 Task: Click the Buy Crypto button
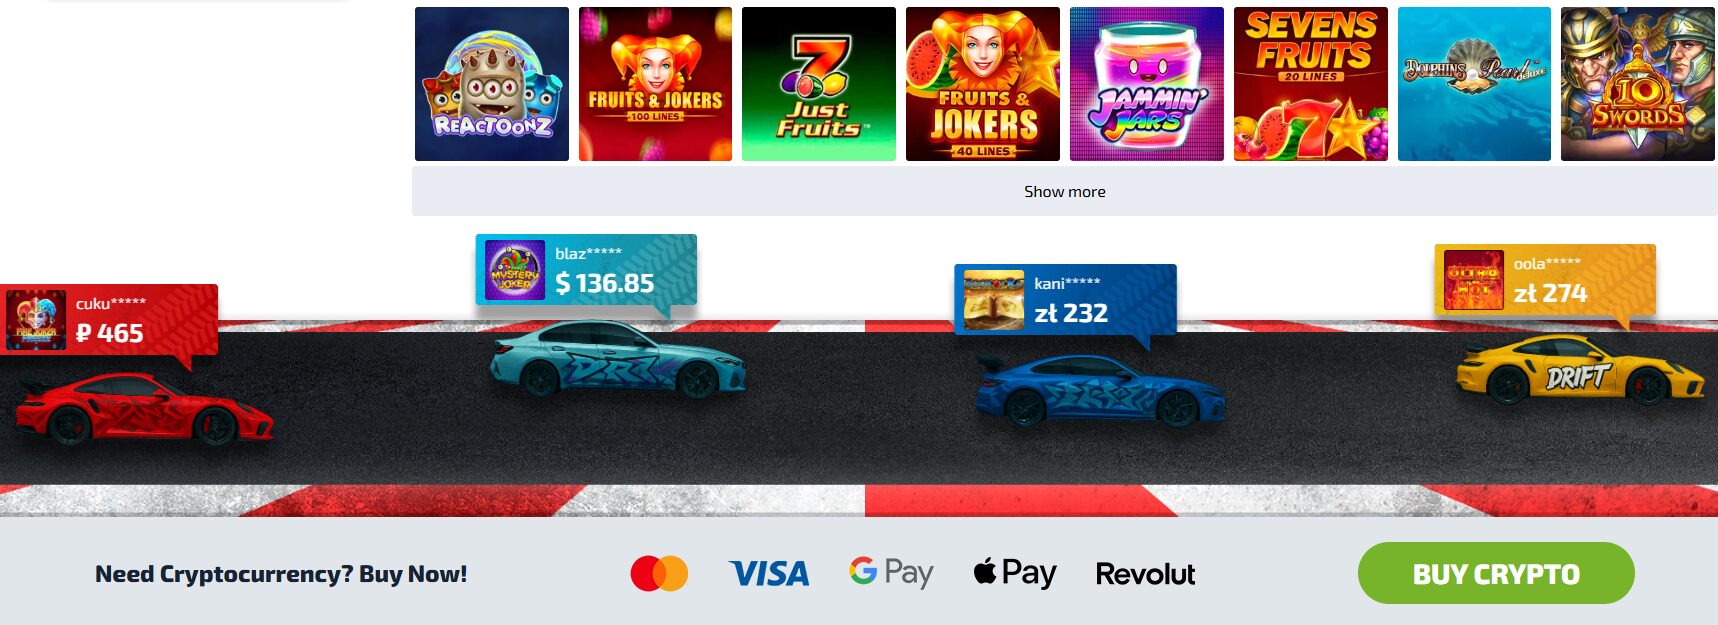pyautogui.click(x=1496, y=573)
